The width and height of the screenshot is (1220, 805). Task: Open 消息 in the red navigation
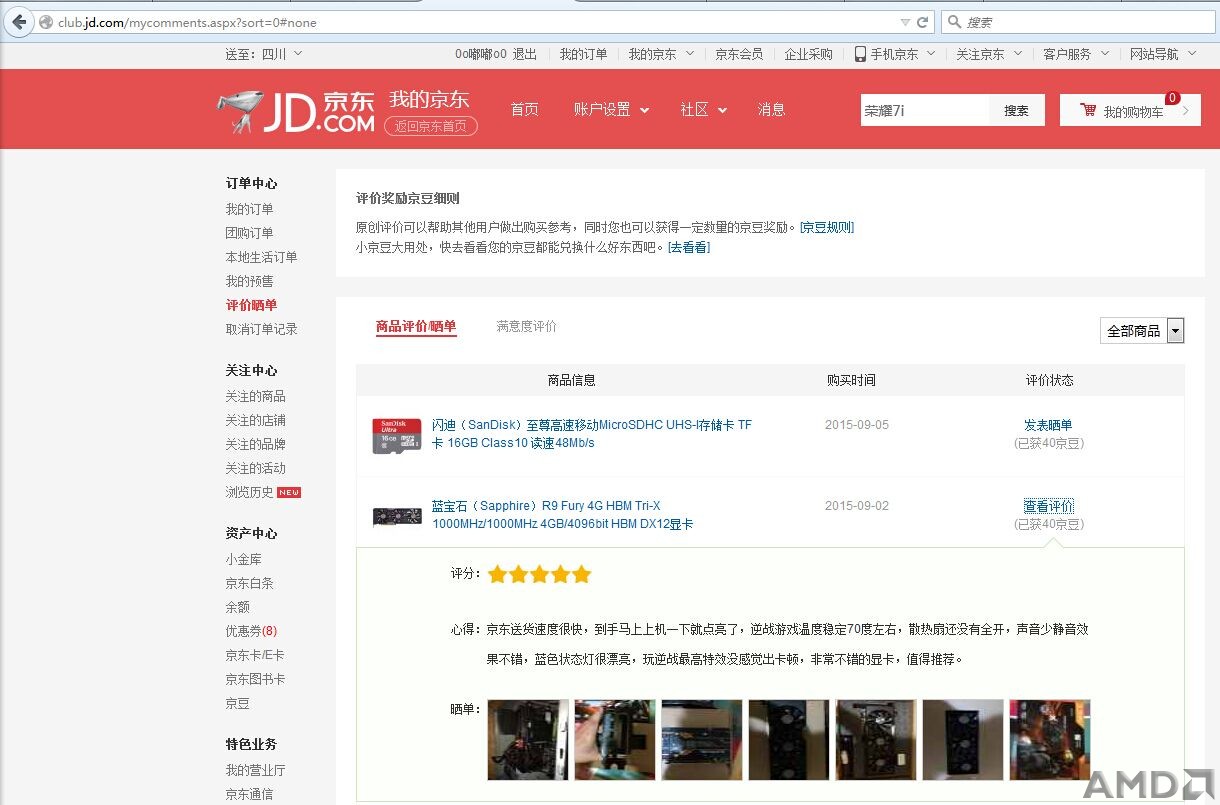[772, 110]
